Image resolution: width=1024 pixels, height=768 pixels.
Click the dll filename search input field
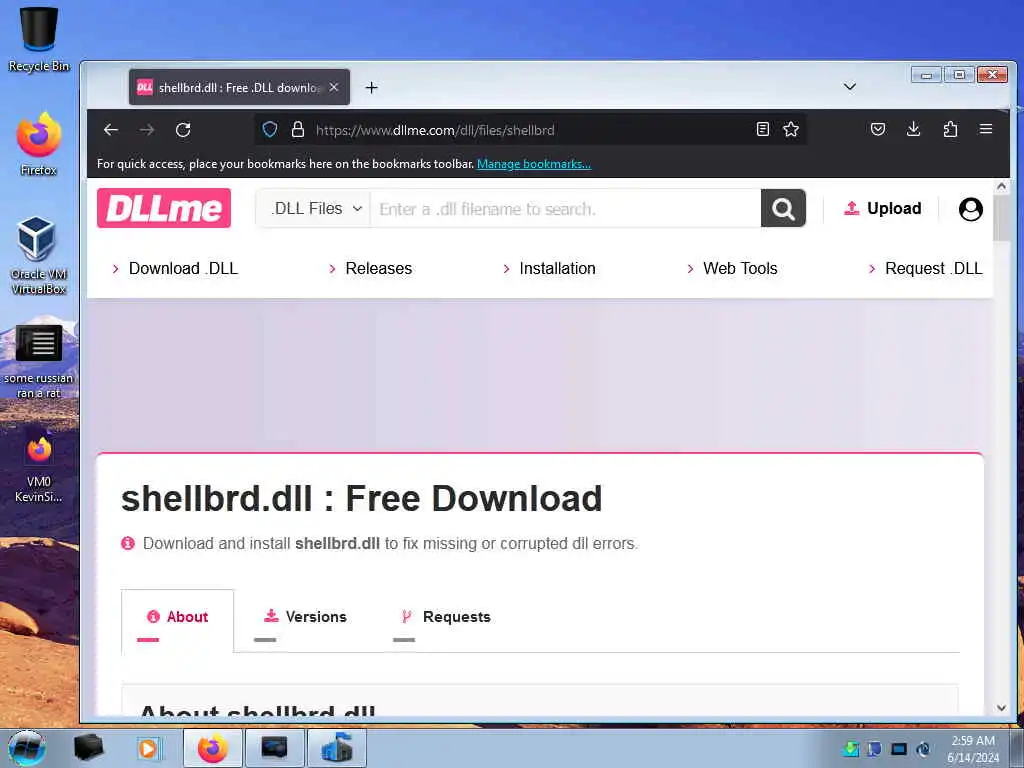coord(566,208)
